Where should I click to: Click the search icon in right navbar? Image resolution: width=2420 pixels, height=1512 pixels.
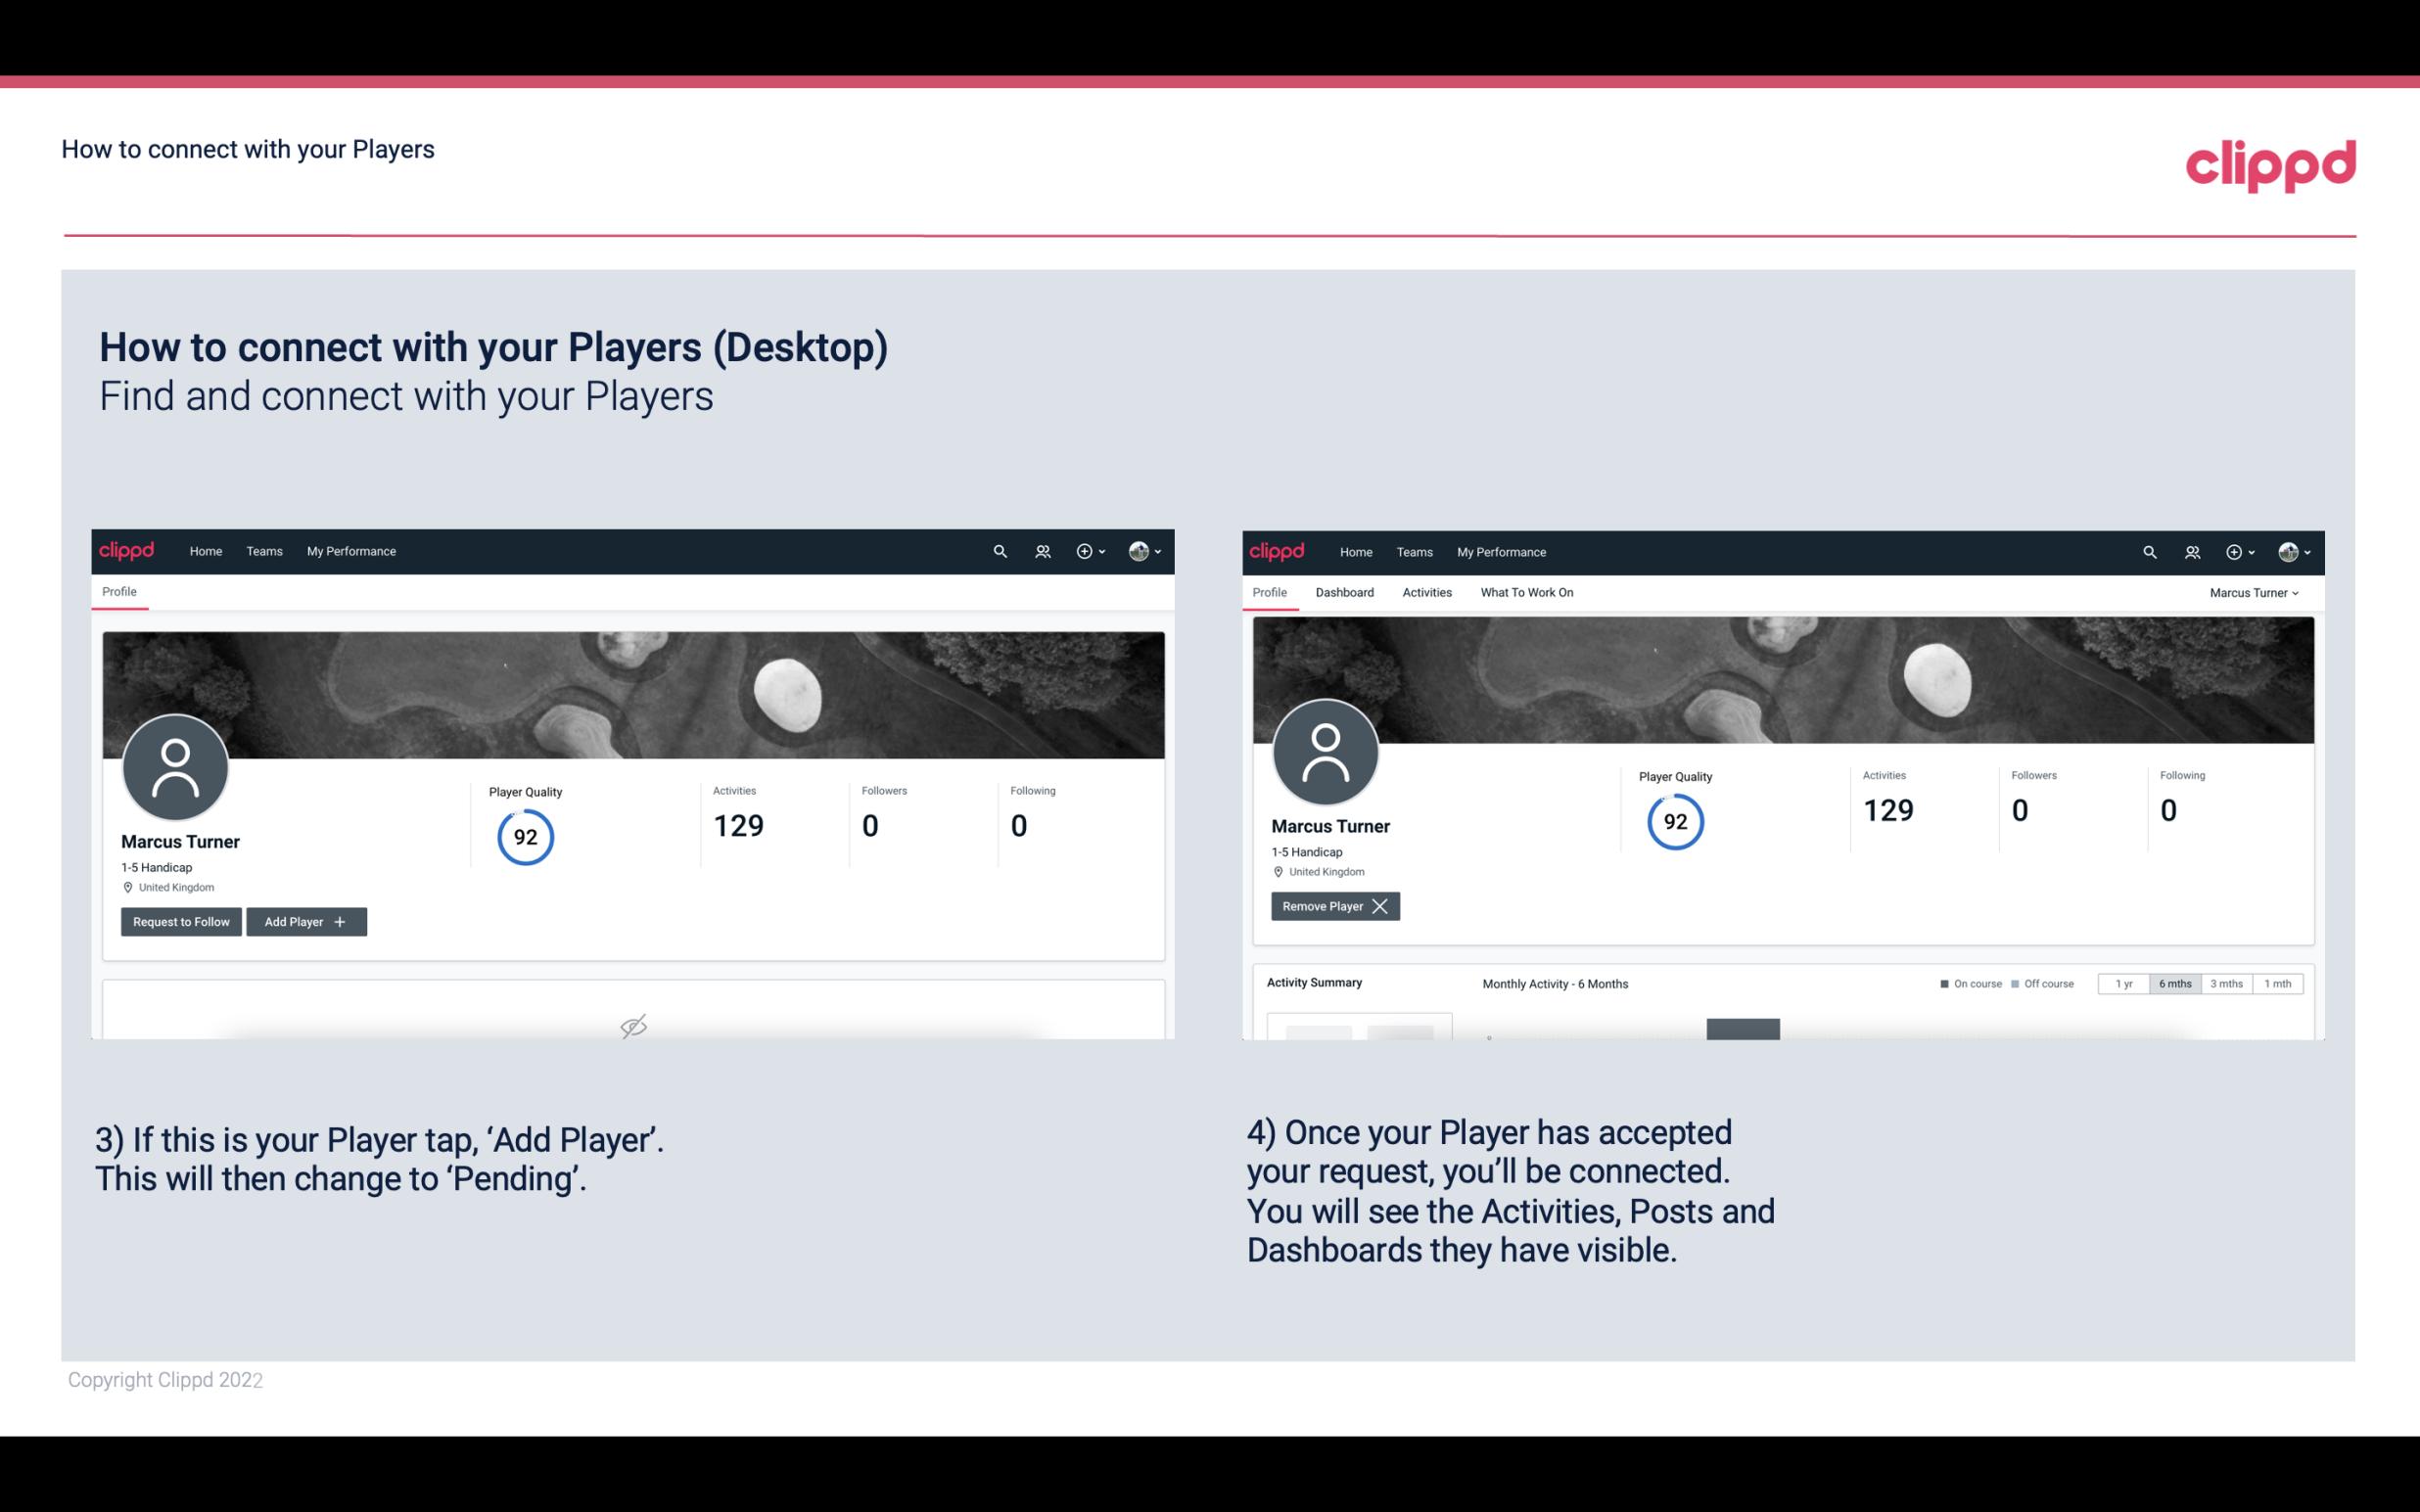point(2148,552)
